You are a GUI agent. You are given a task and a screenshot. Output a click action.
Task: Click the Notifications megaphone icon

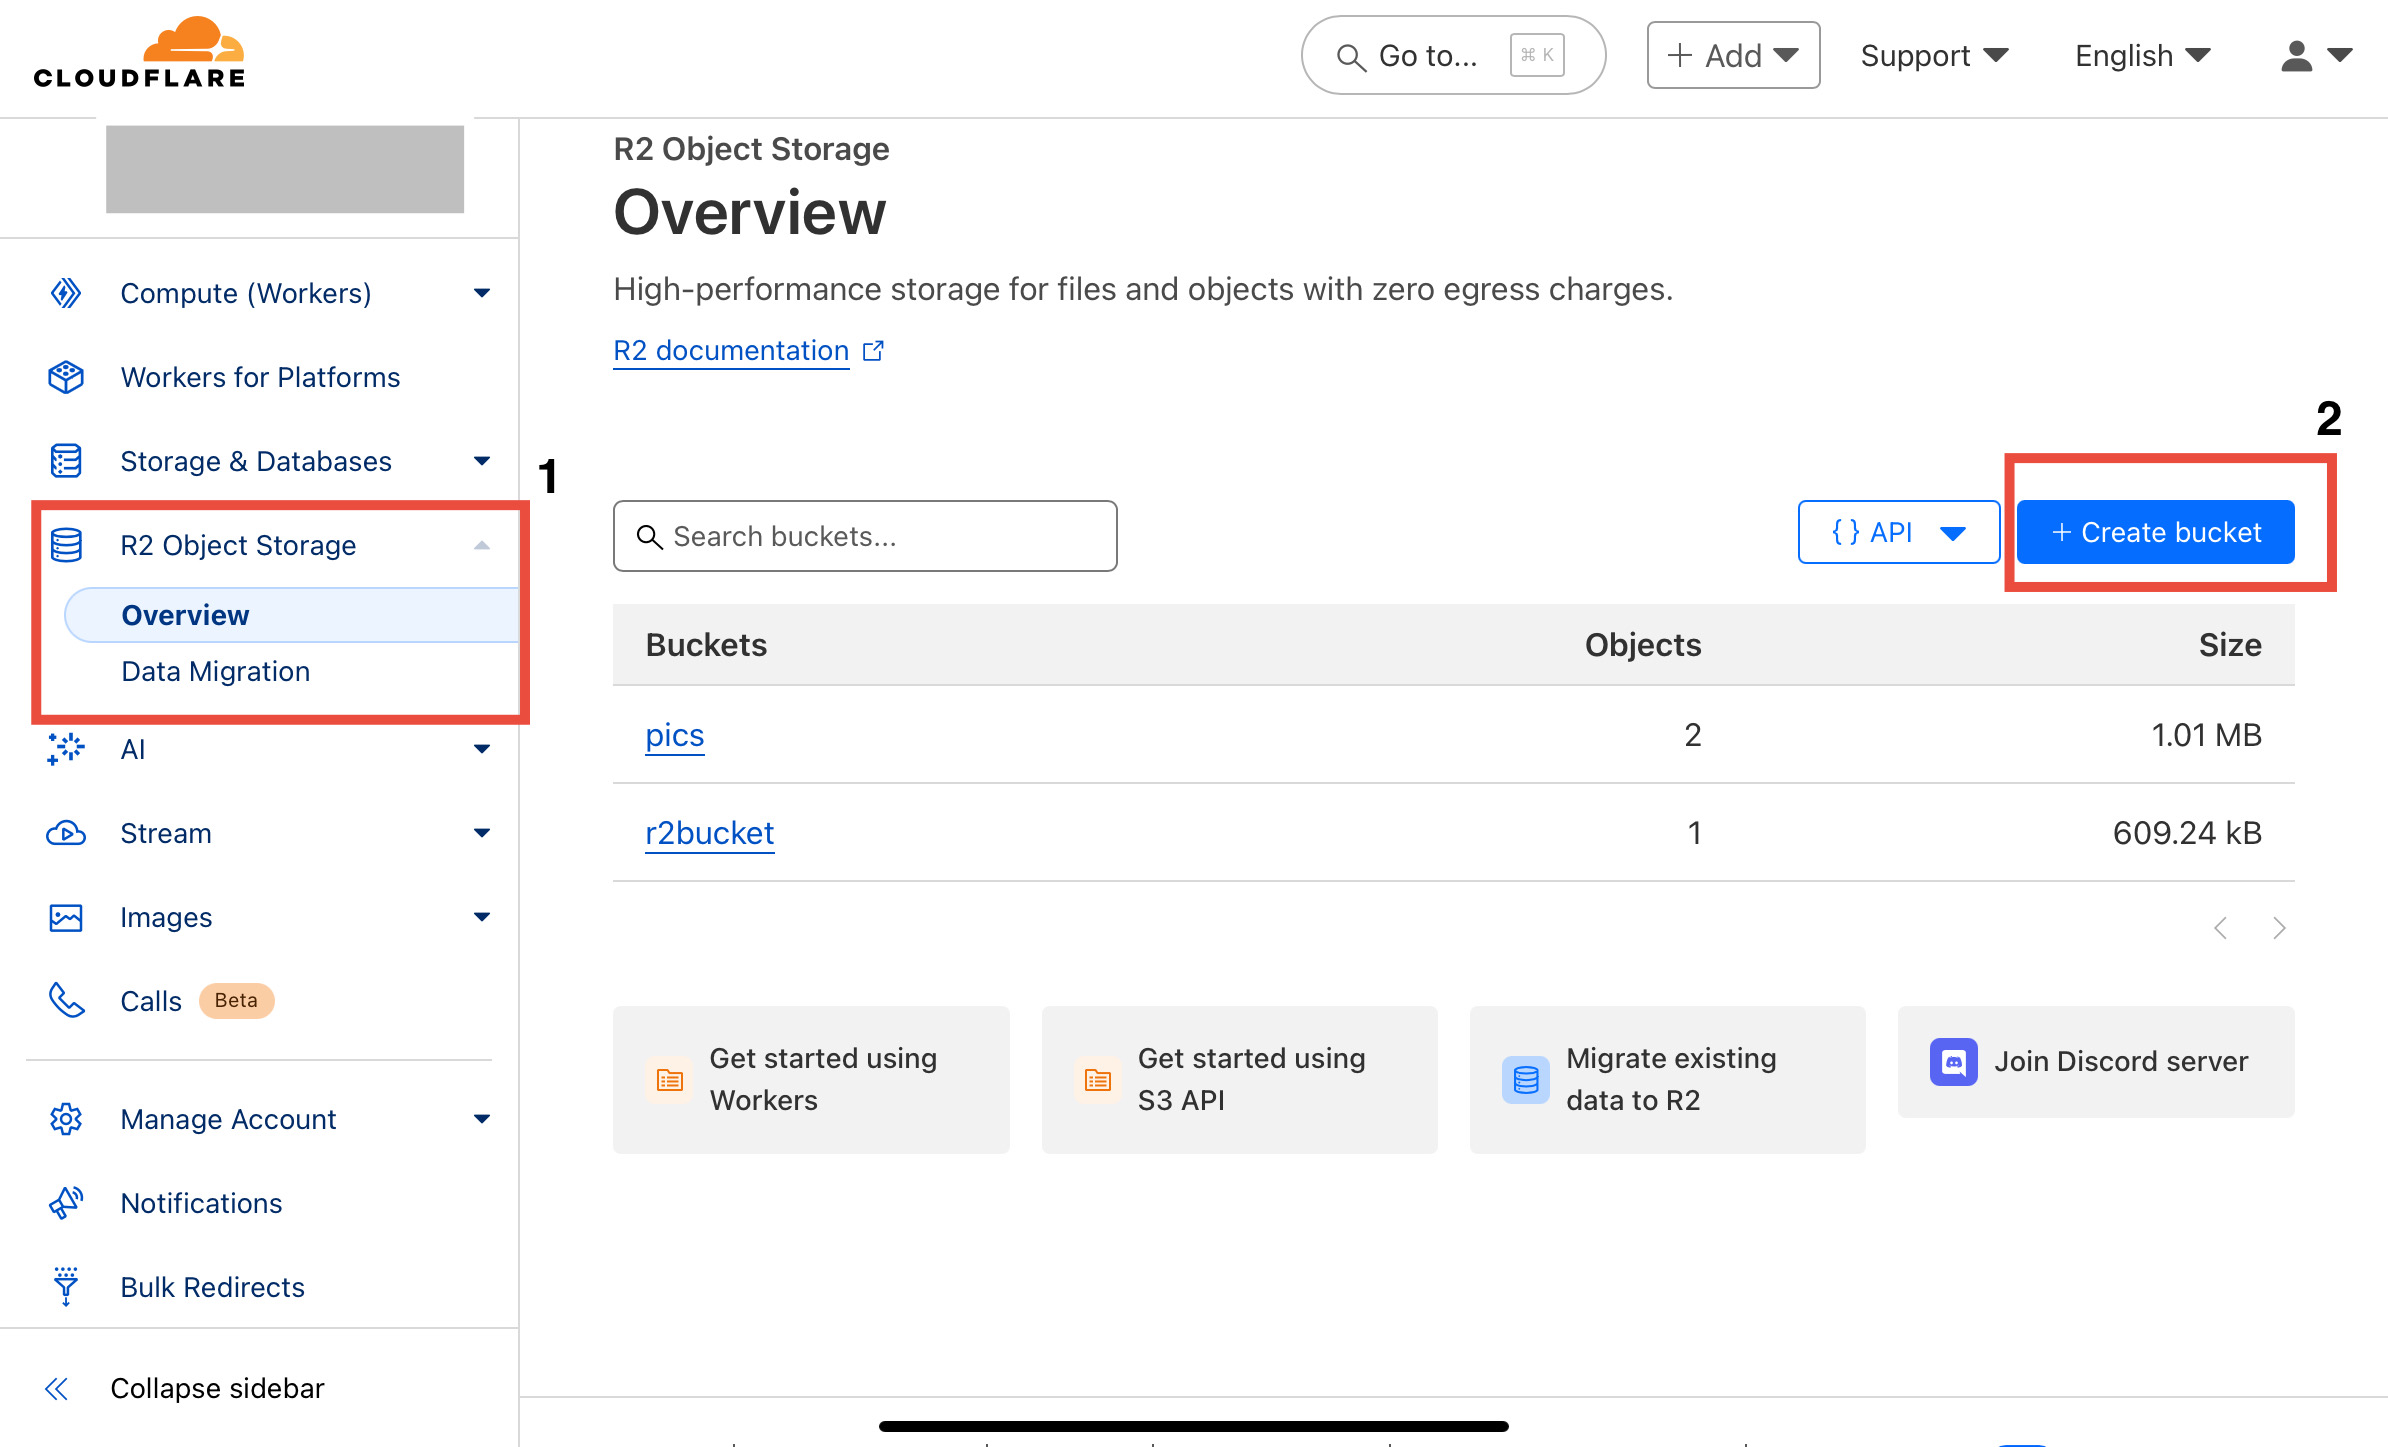click(x=66, y=1203)
